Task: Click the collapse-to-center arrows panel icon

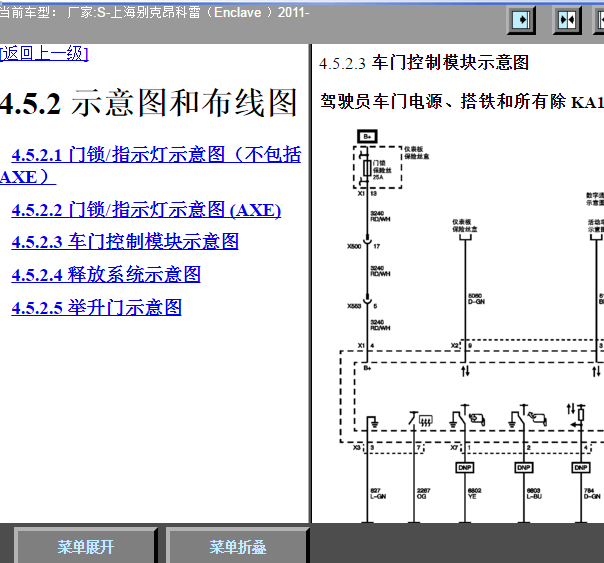Action: click(567, 20)
